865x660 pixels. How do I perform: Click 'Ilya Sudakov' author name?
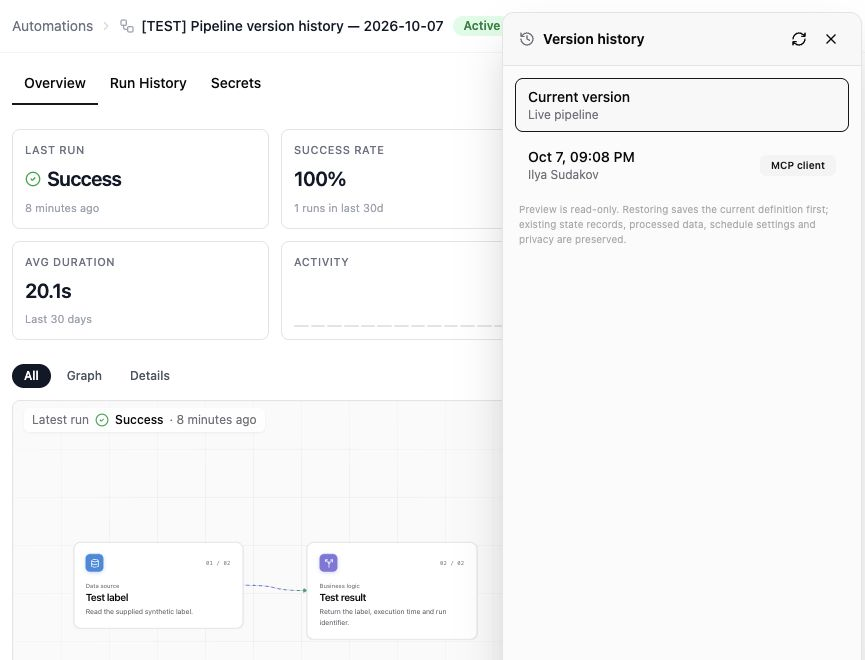(x=563, y=175)
